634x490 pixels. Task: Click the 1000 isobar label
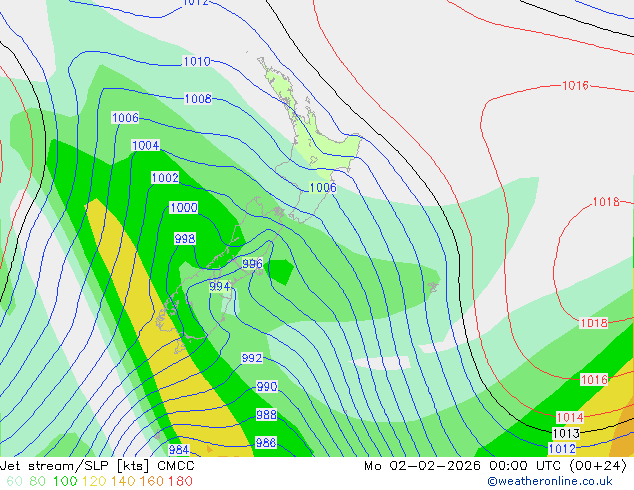[x=184, y=207]
